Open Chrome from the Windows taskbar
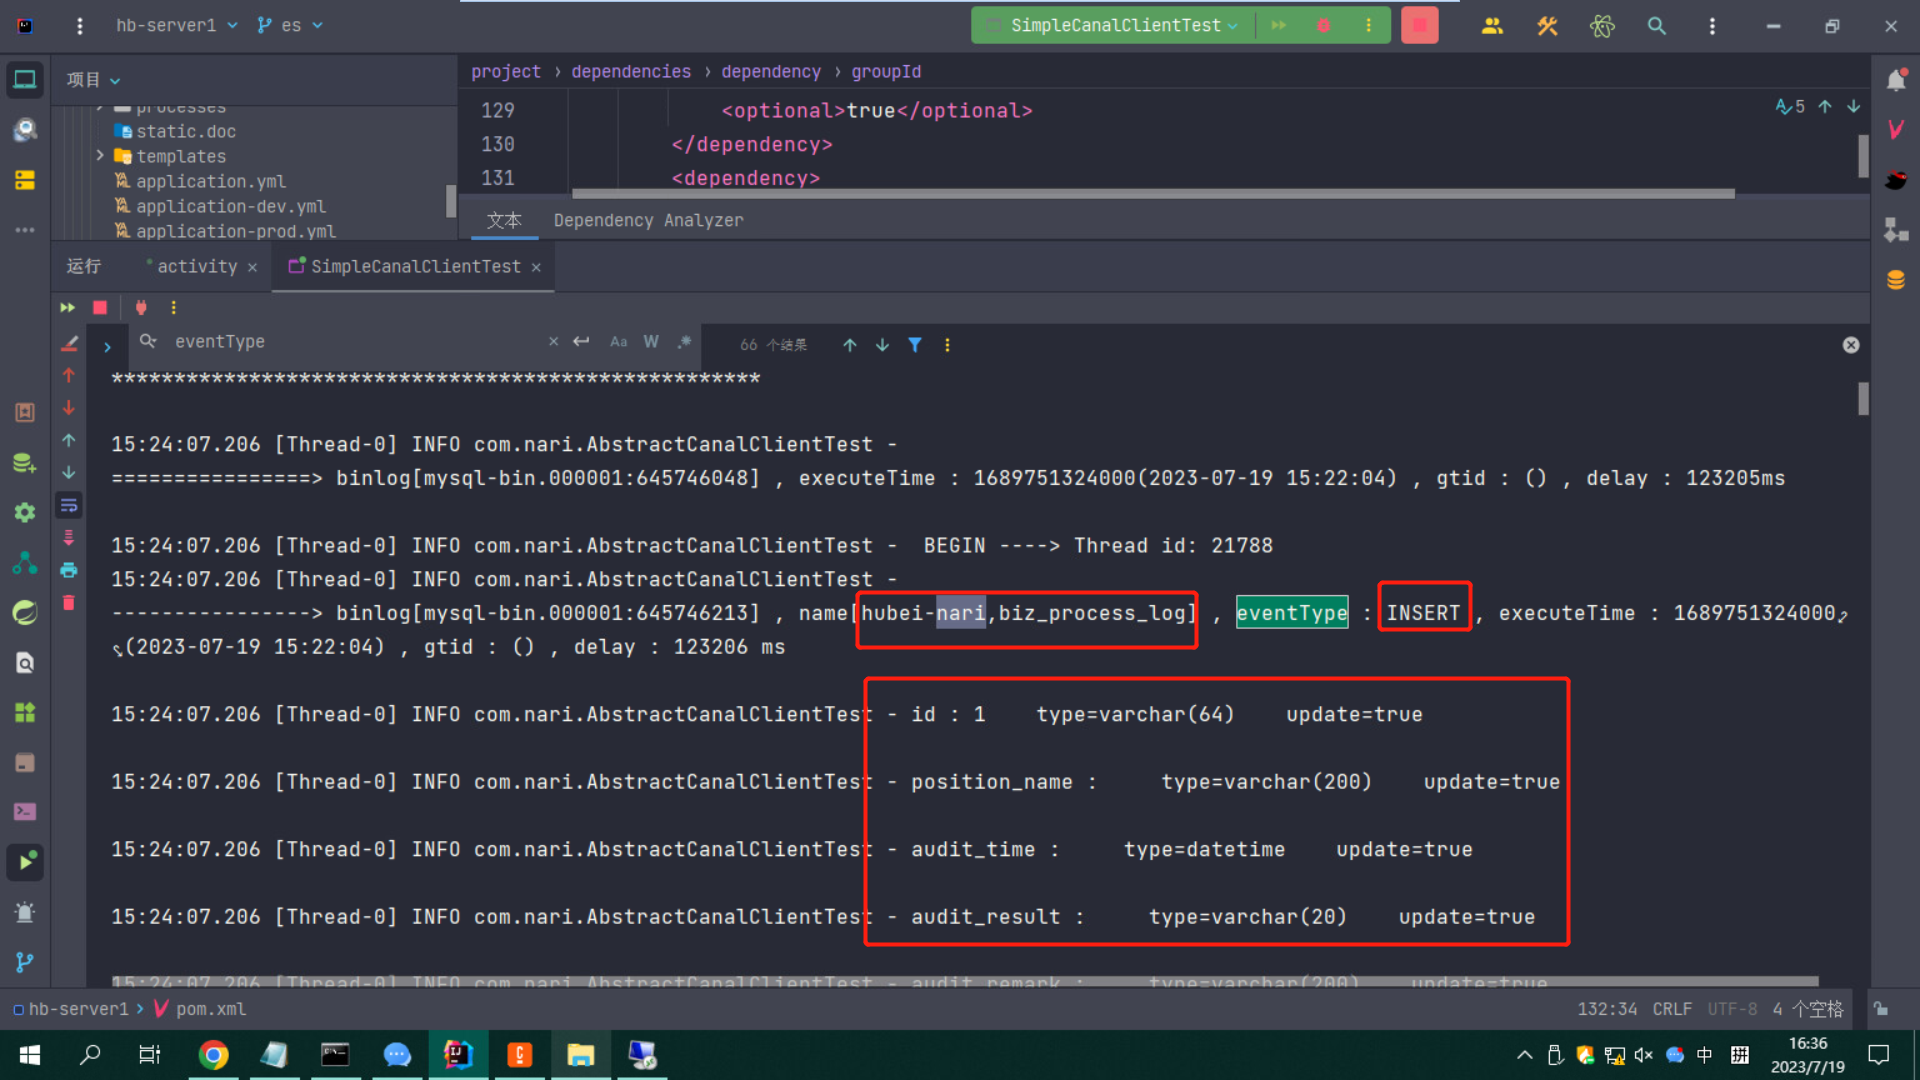Image resolution: width=1920 pixels, height=1080 pixels. 213,1055
